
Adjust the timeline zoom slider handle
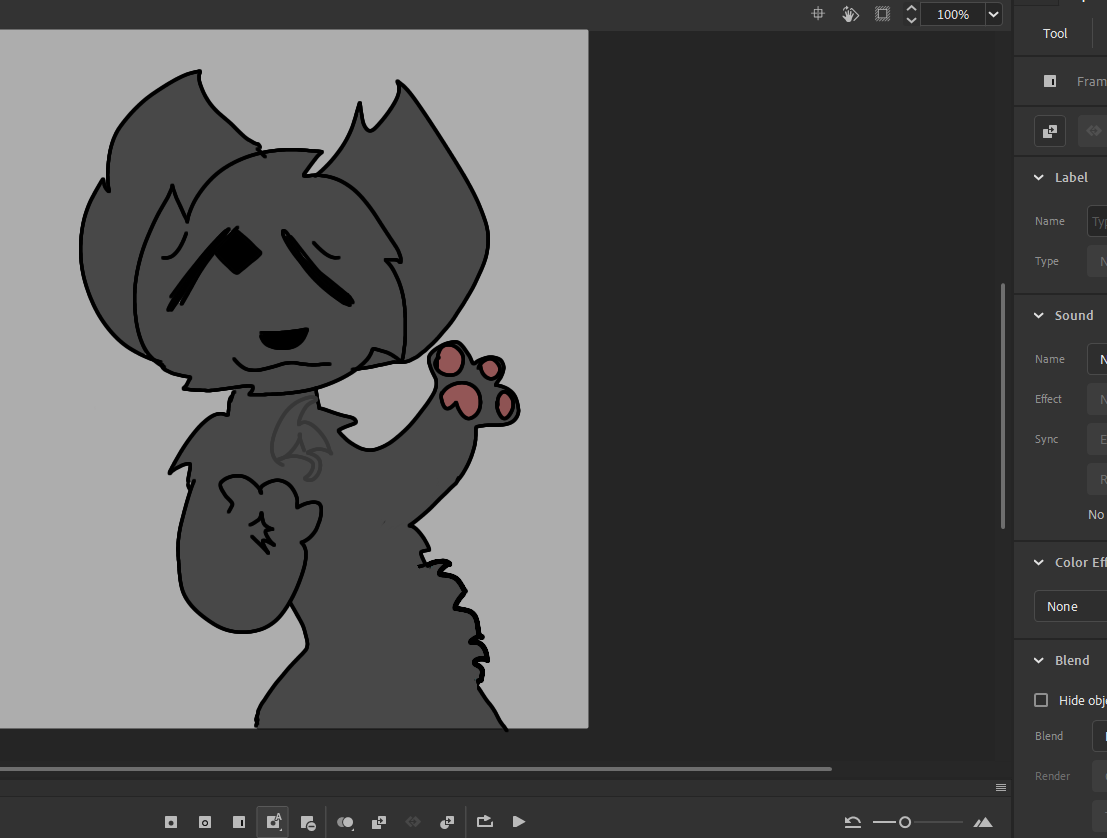(x=905, y=822)
